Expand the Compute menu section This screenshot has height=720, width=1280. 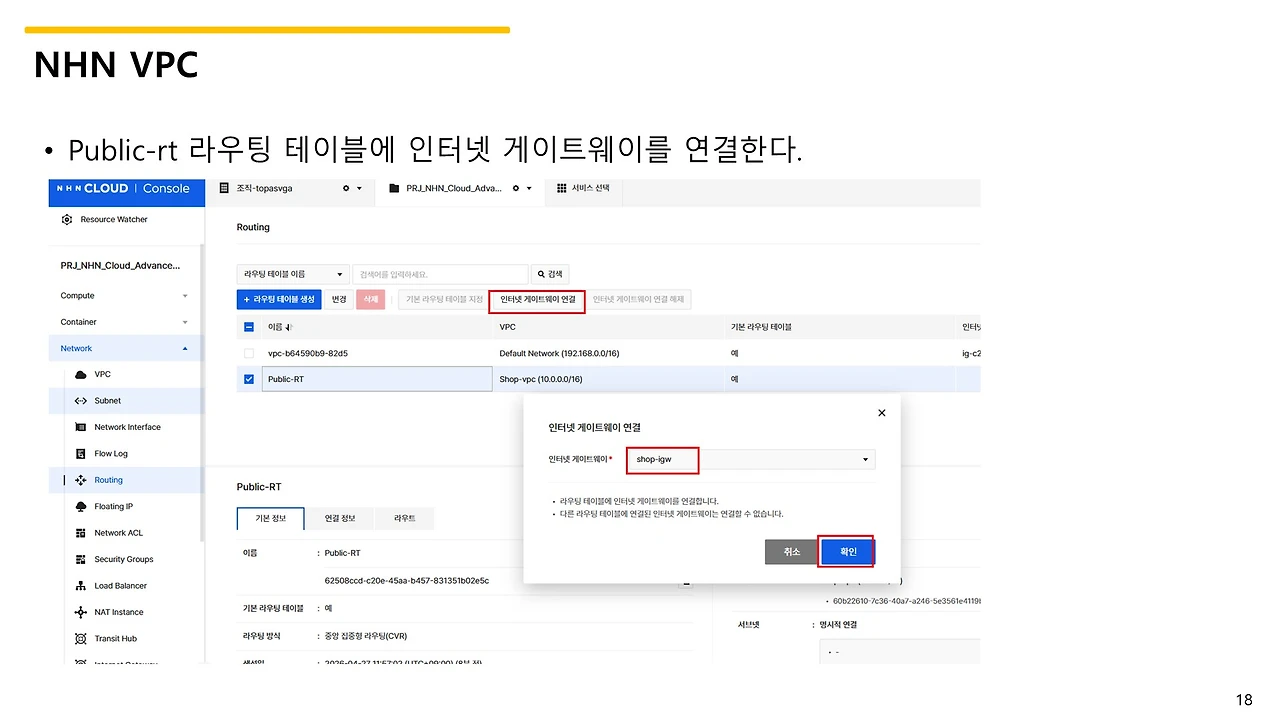pyautogui.click(x=185, y=296)
